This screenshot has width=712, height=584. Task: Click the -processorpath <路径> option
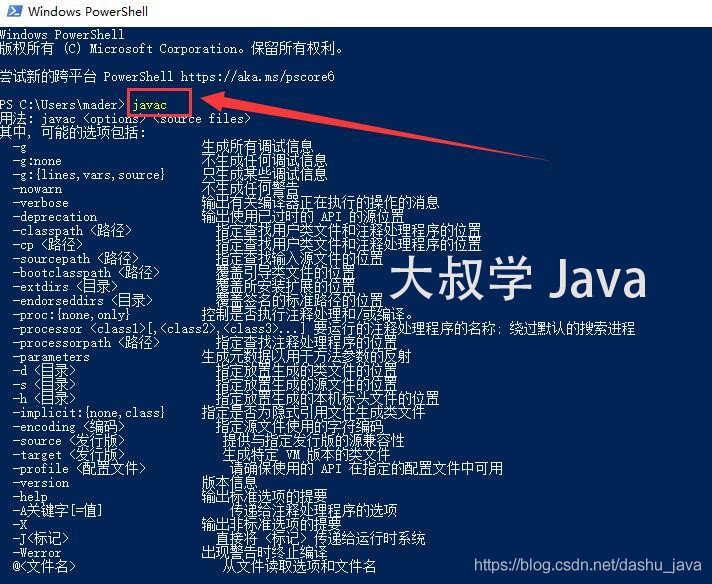86,343
